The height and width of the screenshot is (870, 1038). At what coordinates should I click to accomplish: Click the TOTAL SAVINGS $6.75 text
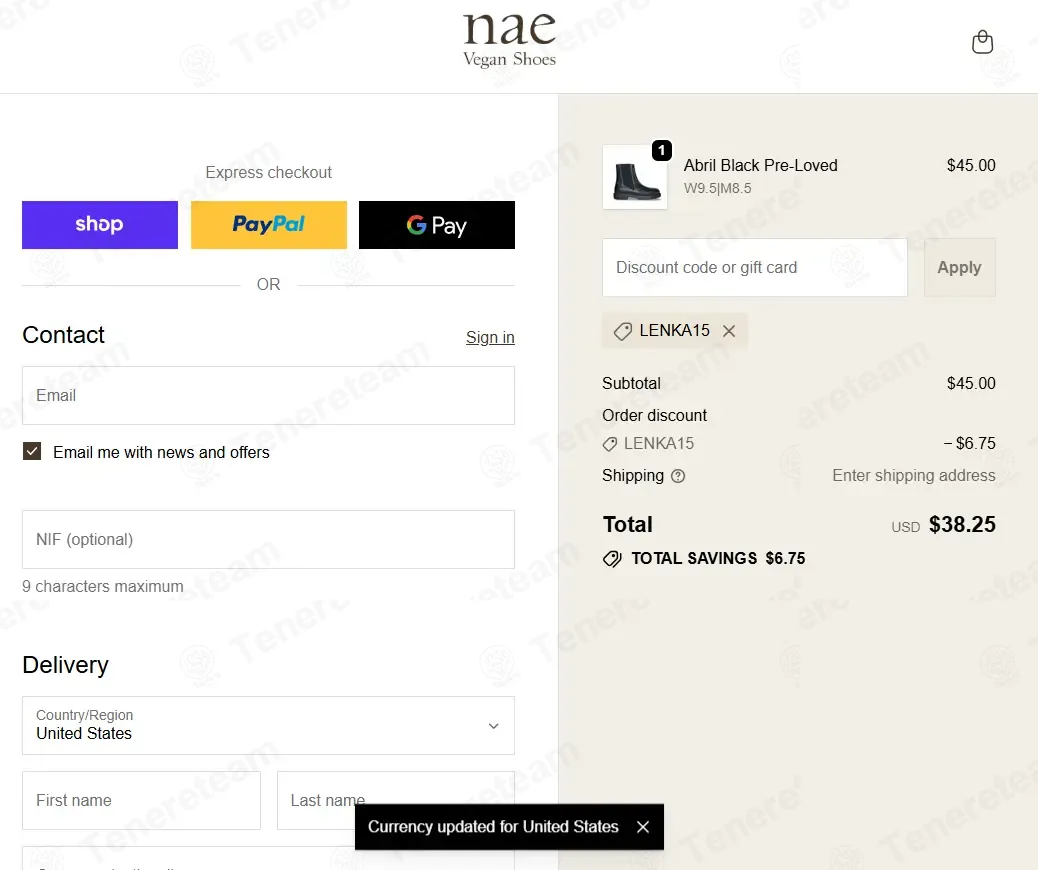point(718,558)
